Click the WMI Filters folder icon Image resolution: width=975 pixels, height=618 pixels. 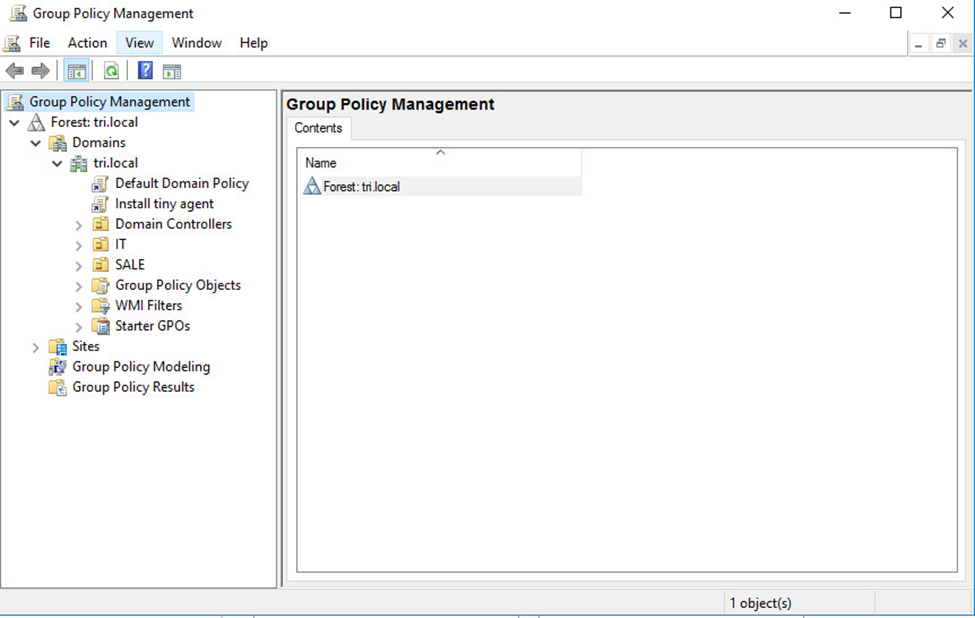(x=101, y=306)
